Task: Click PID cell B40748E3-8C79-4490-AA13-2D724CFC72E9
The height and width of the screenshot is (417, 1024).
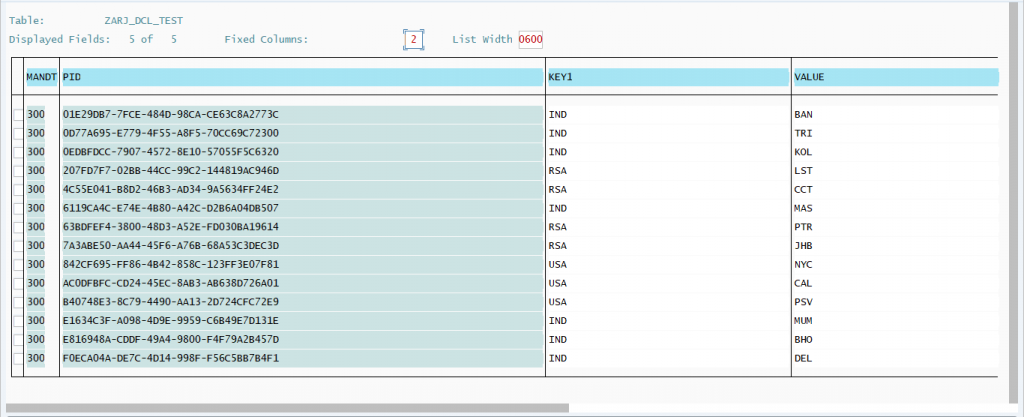Action: (x=302, y=302)
